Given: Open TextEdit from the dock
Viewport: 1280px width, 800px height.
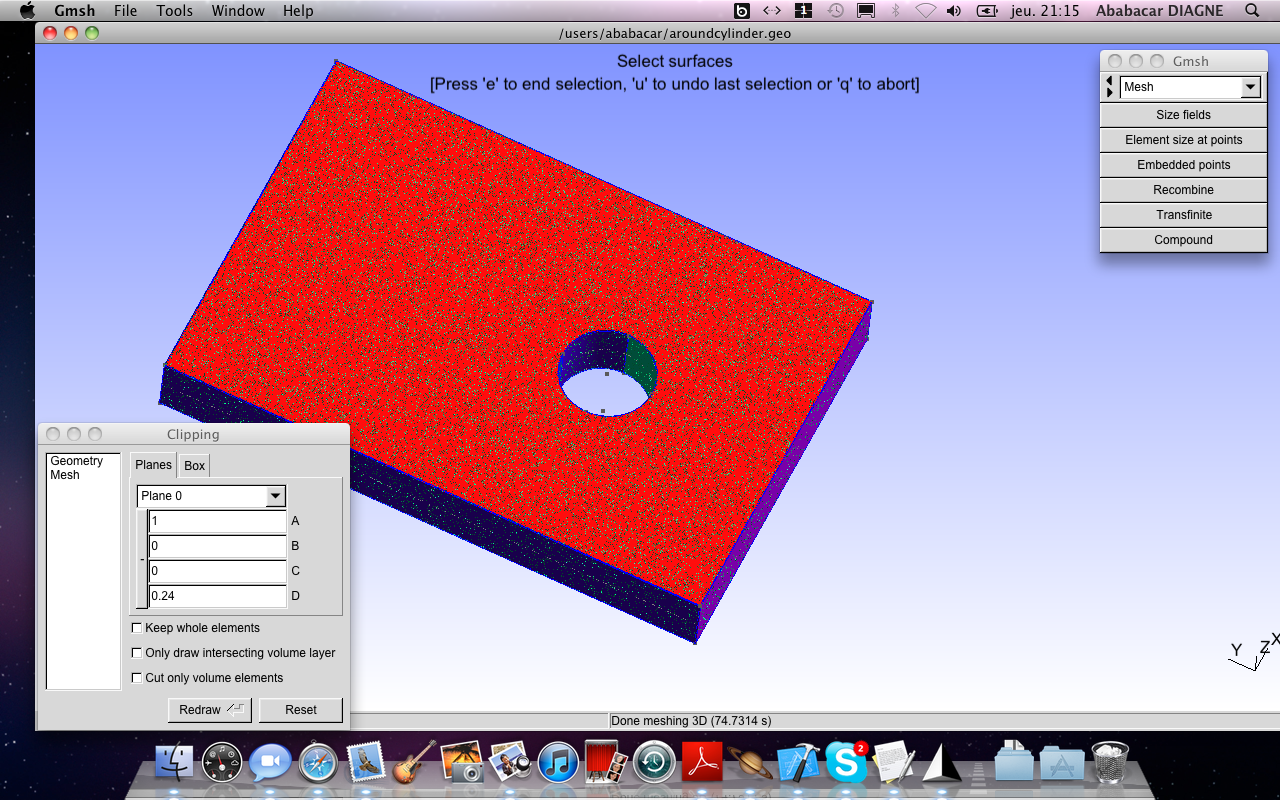Looking at the screenshot, I should (x=893, y=763).
